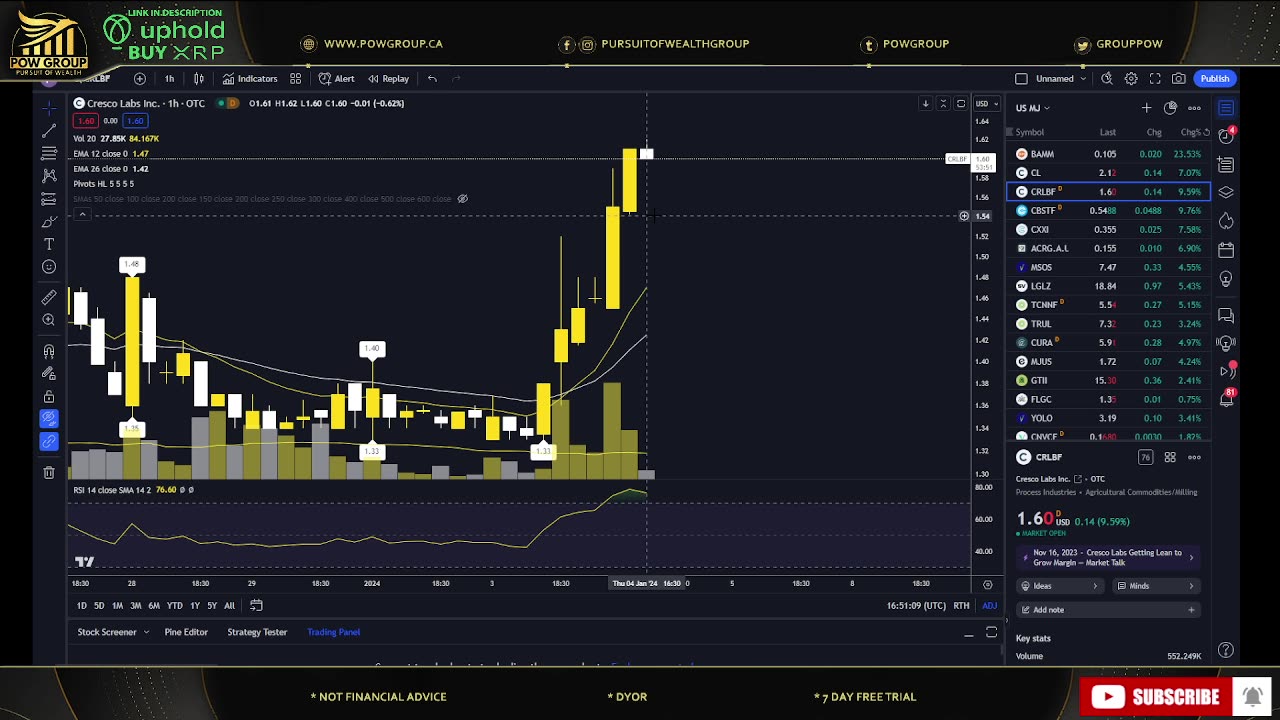Open the Hotlists flame panel
Viewport: 1280px width, 720px height.
pyautogui.click(x=1226, y=221)
